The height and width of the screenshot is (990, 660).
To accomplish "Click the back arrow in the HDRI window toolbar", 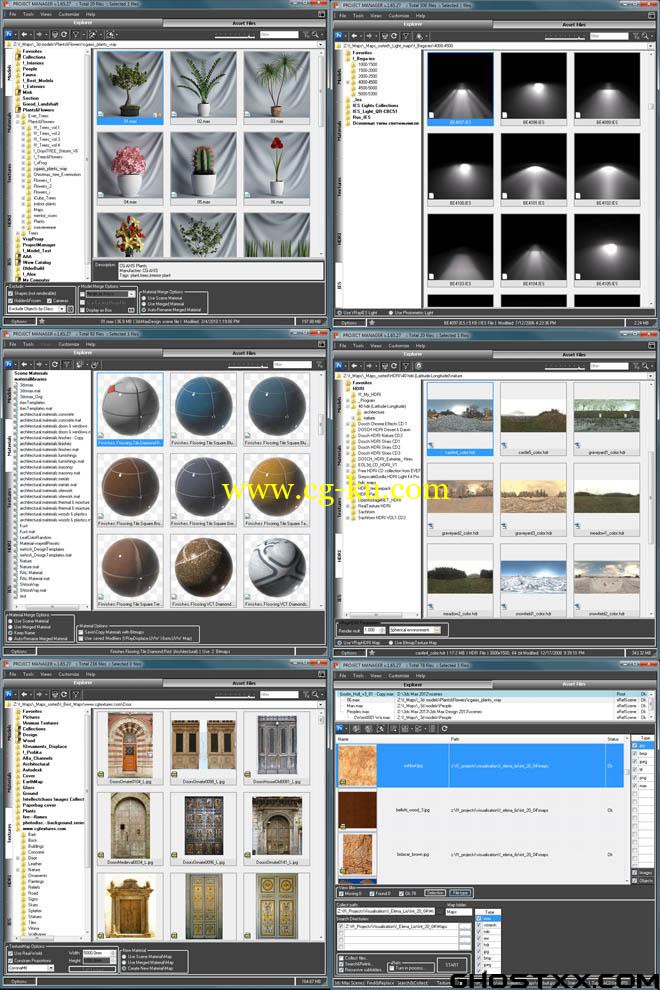I will (x=354, y=366).
